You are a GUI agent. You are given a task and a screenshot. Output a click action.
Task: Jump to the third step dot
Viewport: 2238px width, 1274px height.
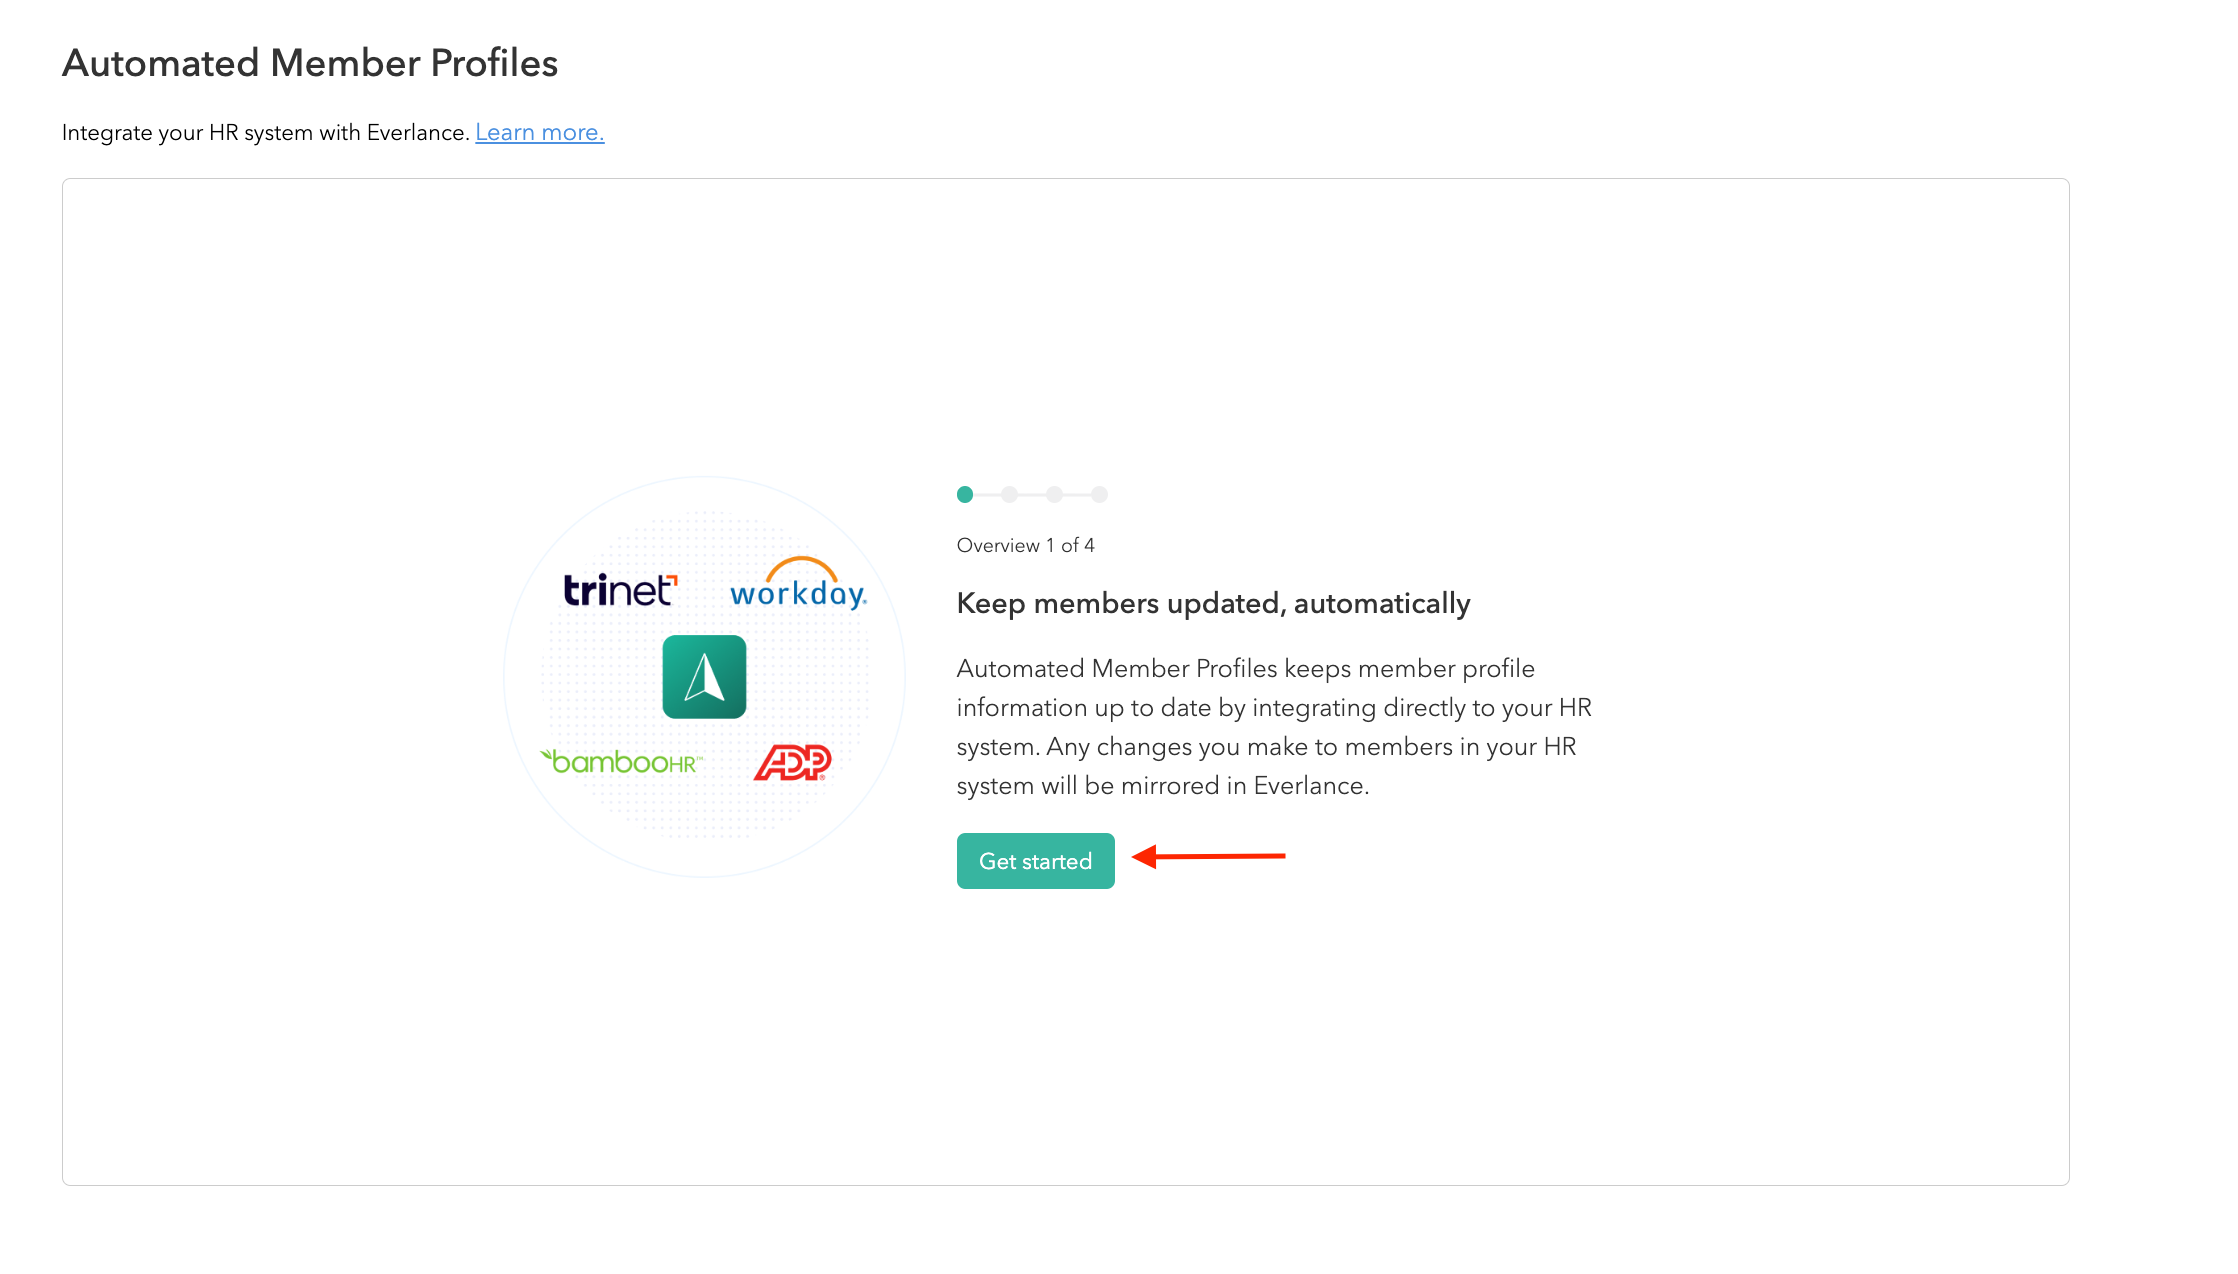tap(1054, 494)
